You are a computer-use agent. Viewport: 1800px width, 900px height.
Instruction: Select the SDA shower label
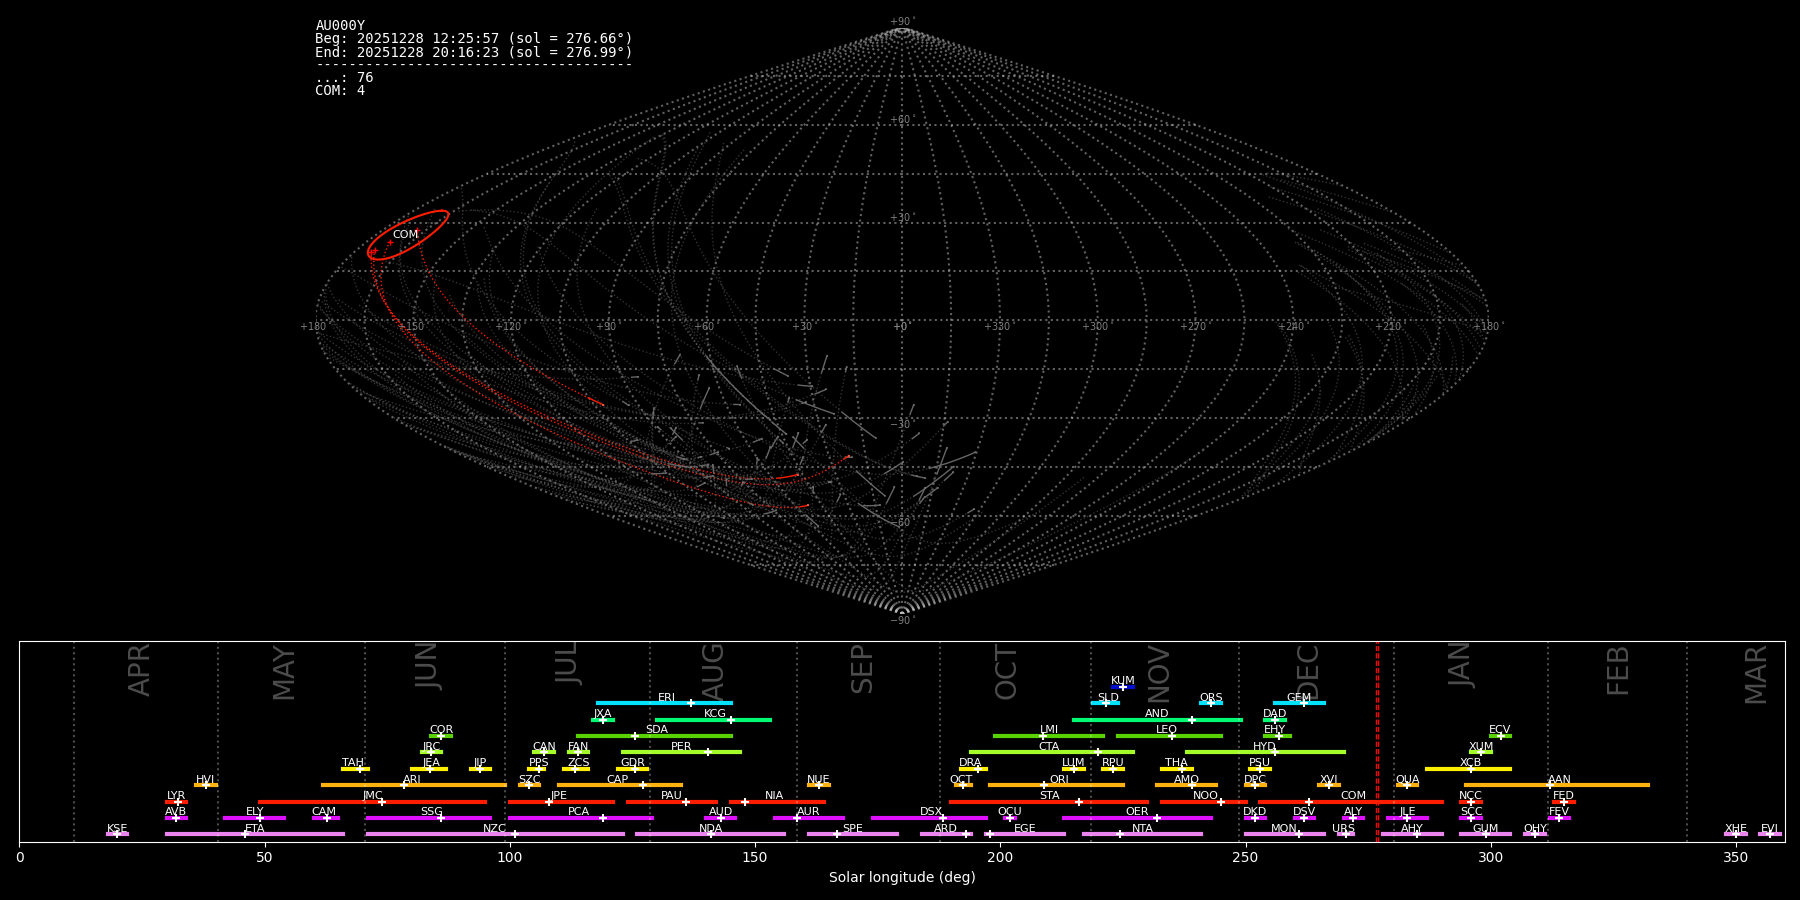pyautogui.click(x=657, y=730)
